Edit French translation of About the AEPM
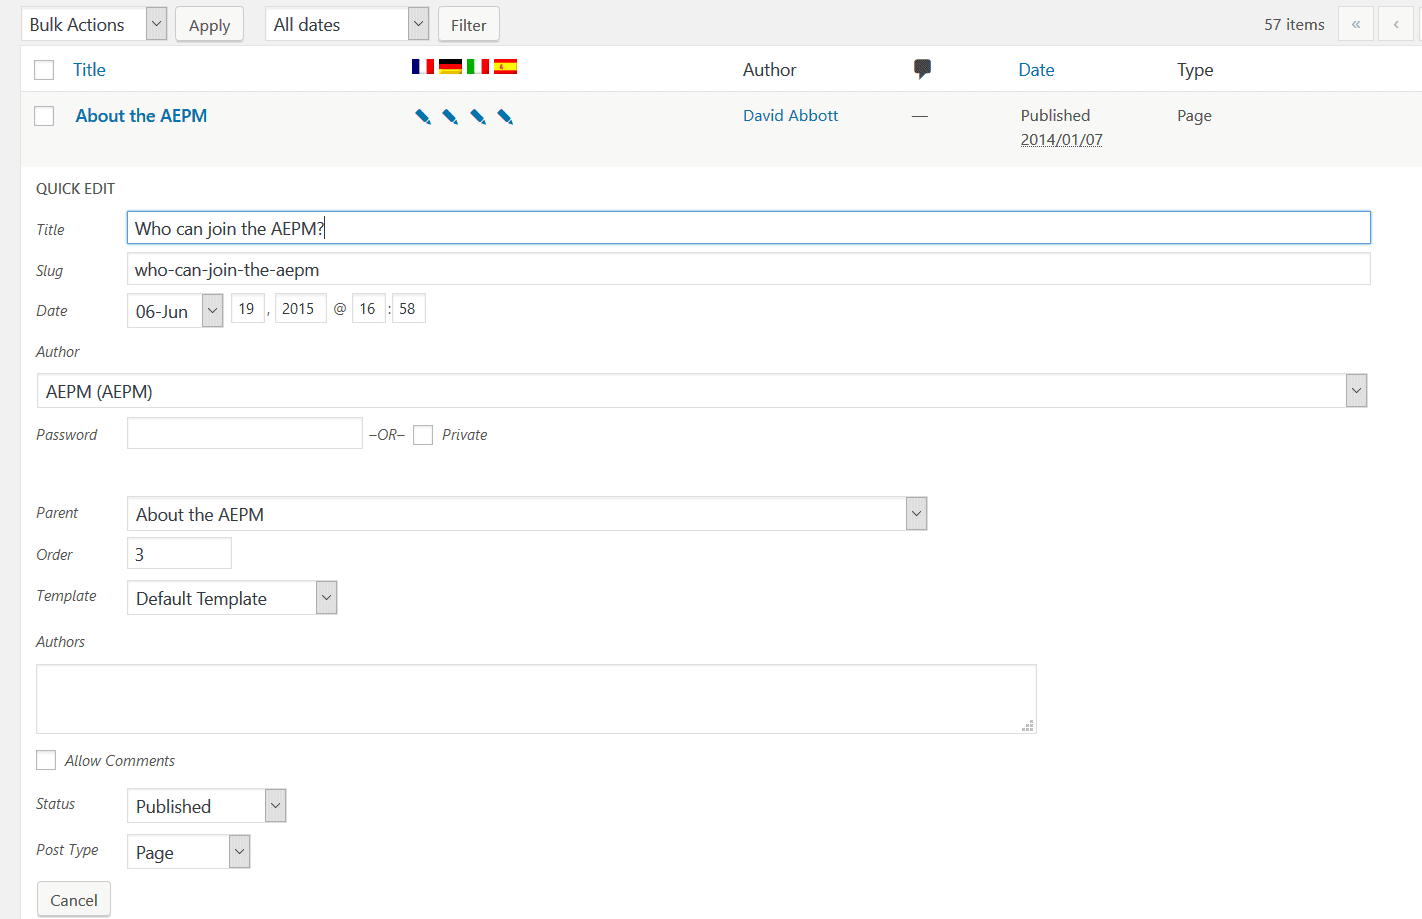The height and width of the screenshot is (919, 1422). click(423, 117)
